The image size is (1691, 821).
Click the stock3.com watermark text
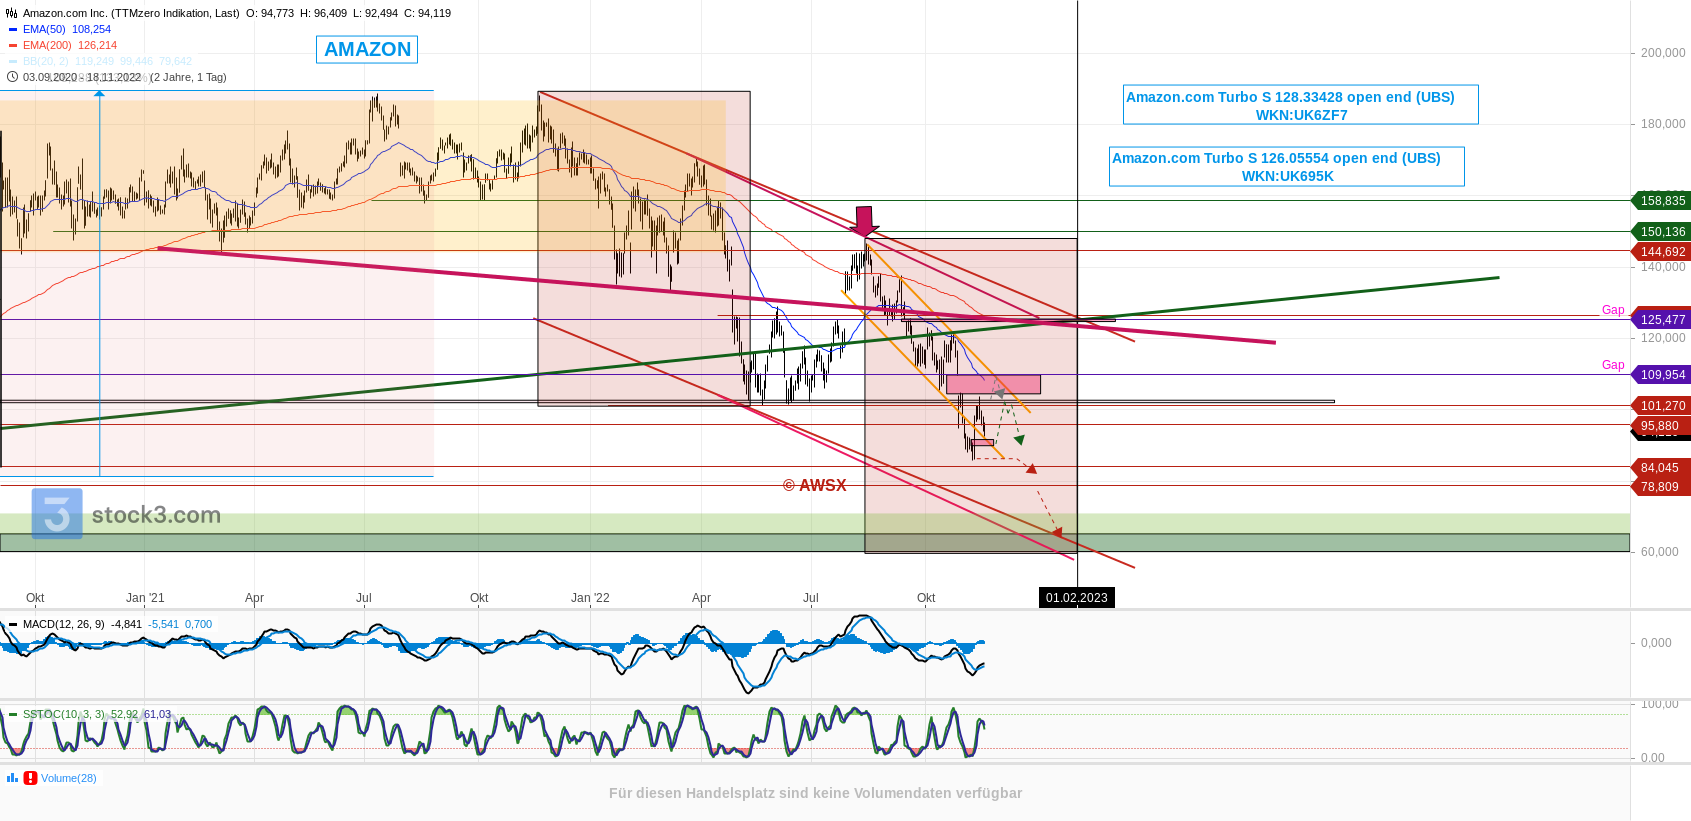[156, 515]
